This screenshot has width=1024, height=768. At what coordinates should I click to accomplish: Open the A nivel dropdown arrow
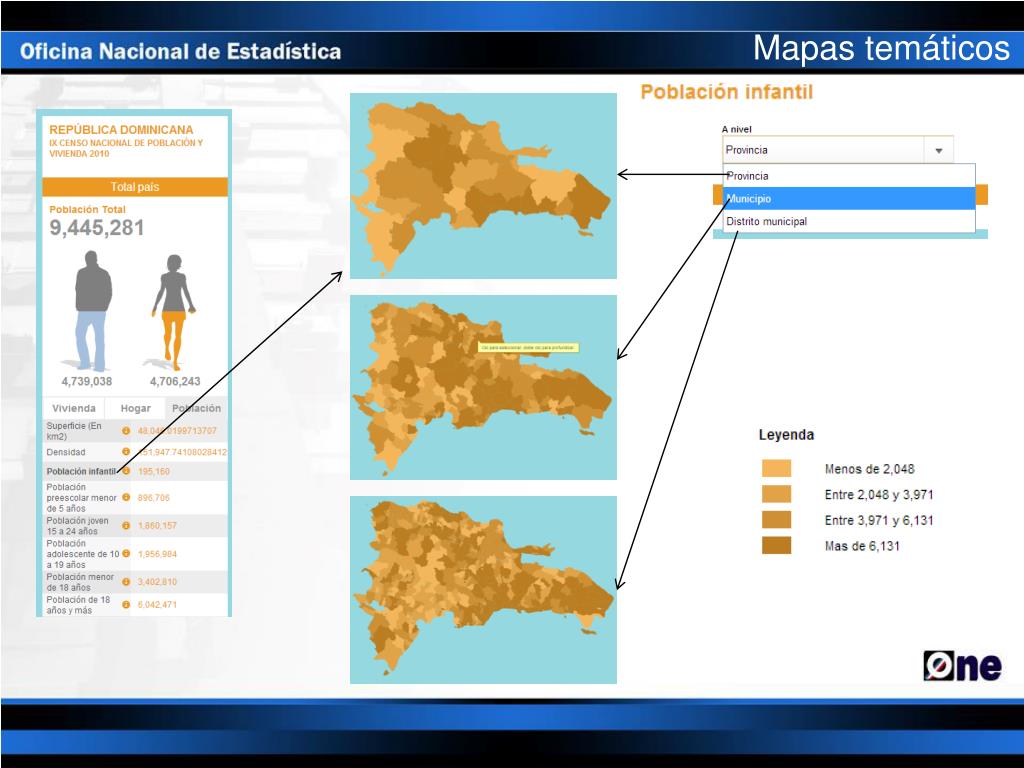[x=938, y=150]
